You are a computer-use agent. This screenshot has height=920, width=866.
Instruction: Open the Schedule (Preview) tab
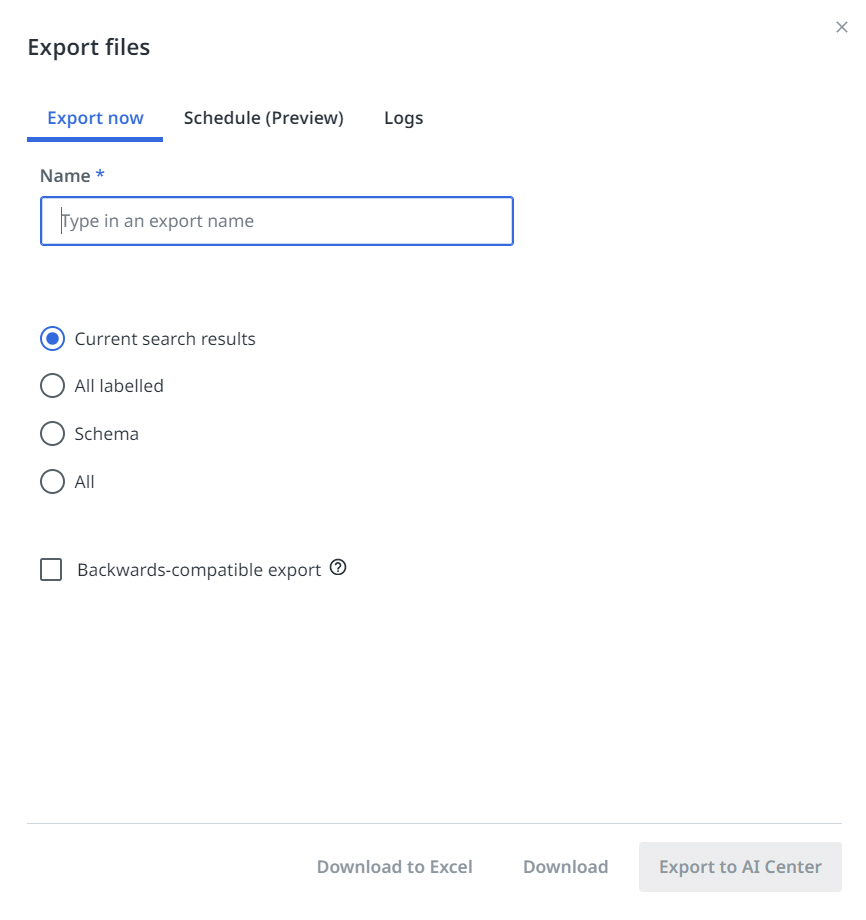pos(263,118)
